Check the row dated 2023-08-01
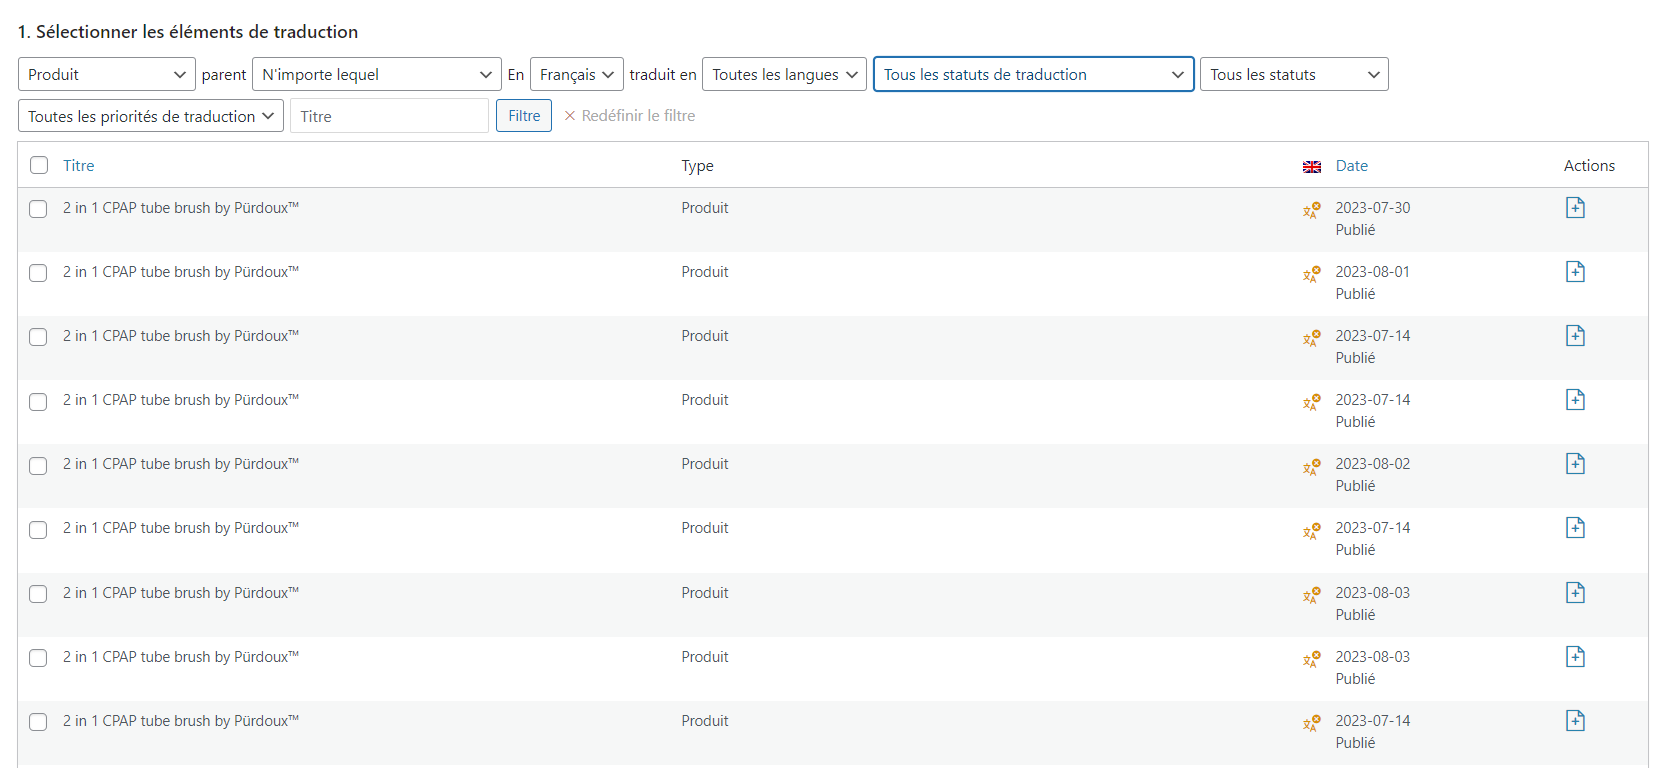The image size is (1658, 768). pyautogui.click(x=38, y=273)
